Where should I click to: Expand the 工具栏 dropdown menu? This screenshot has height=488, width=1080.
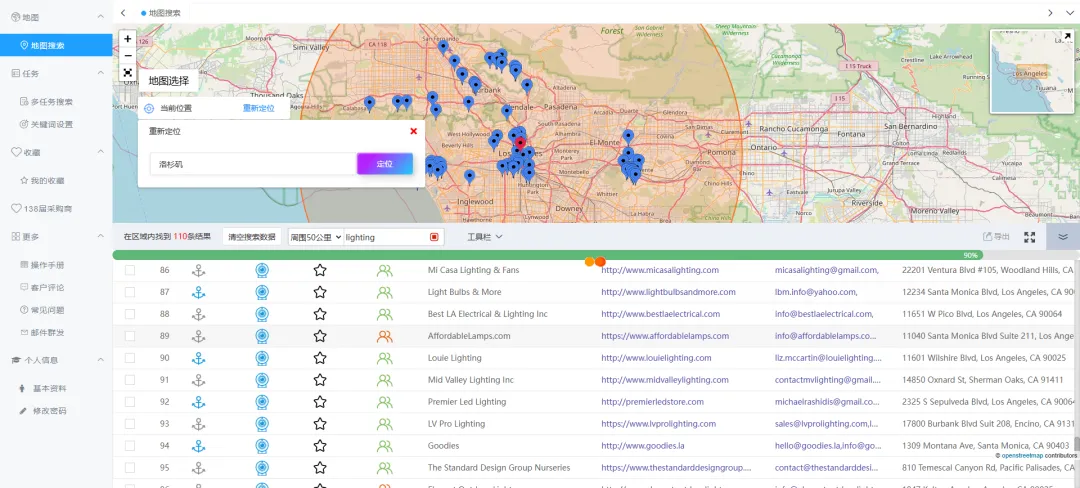(x=485, y=237)
